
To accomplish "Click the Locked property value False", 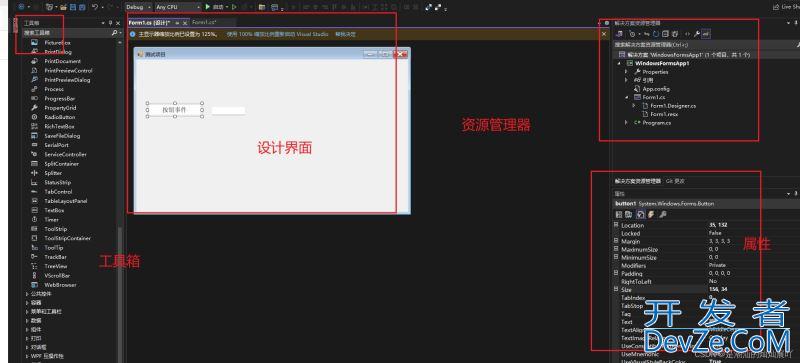I will coord(715,233).
